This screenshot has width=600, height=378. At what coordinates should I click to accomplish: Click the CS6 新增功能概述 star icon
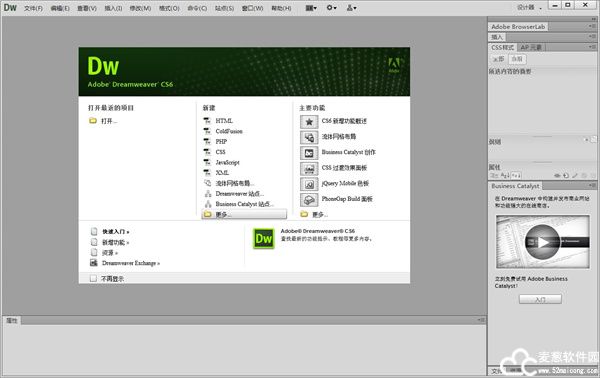[x=309, y=122]
